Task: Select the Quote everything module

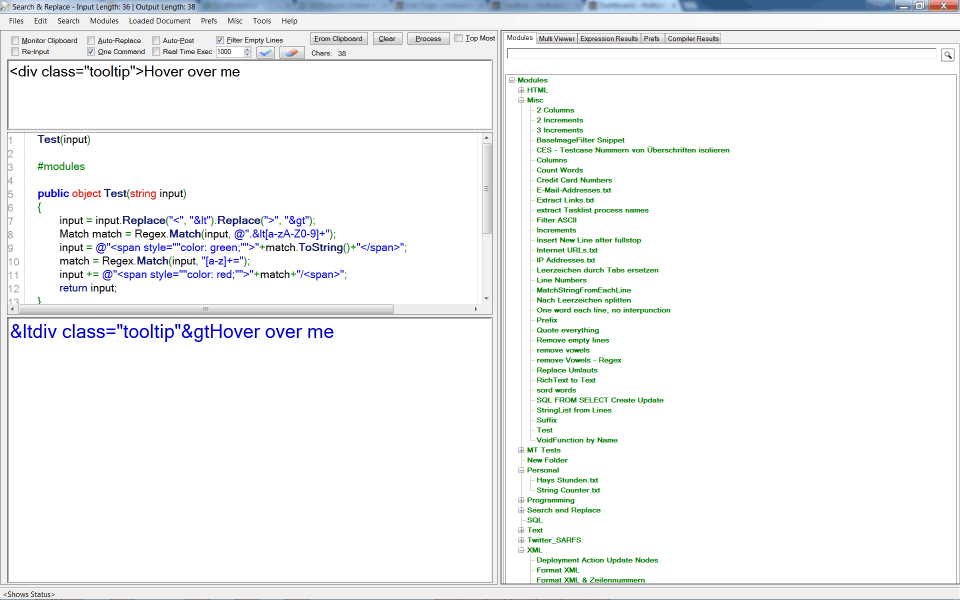Action: point(568,330)
